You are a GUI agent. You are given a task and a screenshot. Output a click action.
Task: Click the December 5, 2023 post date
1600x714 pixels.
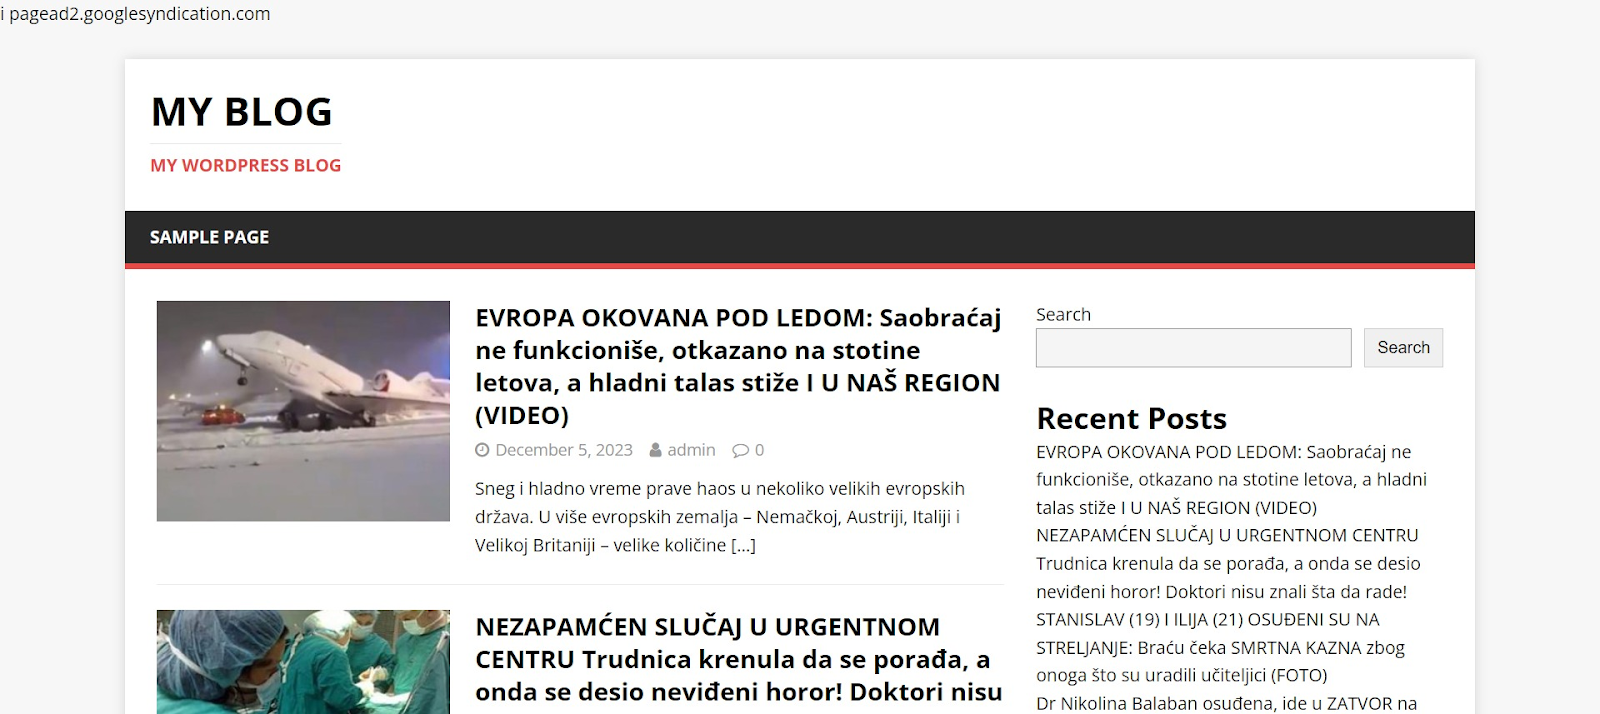point(564,450)
